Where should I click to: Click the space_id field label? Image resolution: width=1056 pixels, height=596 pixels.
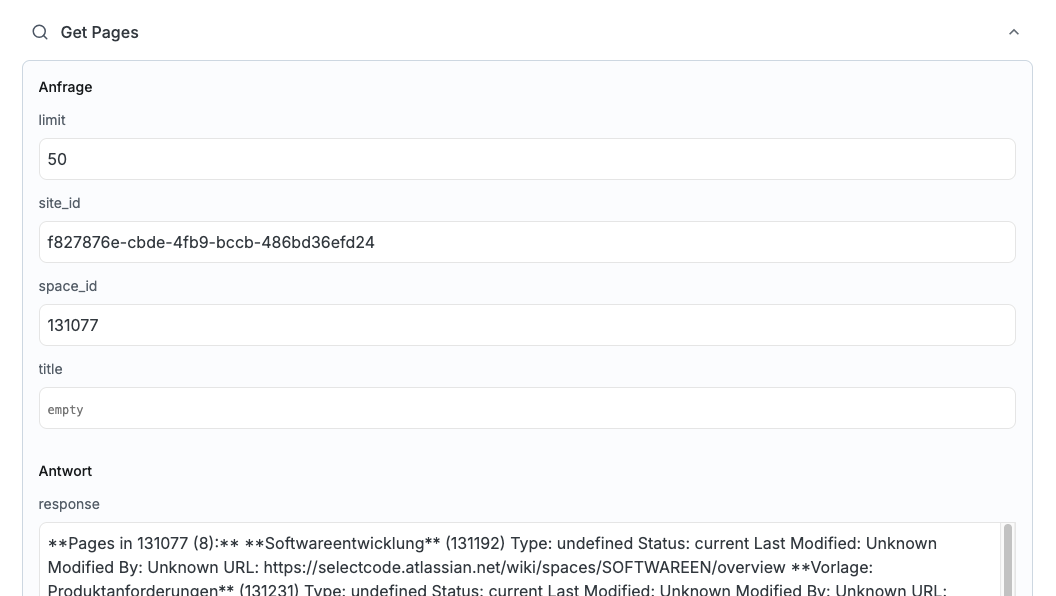point(68,286)
